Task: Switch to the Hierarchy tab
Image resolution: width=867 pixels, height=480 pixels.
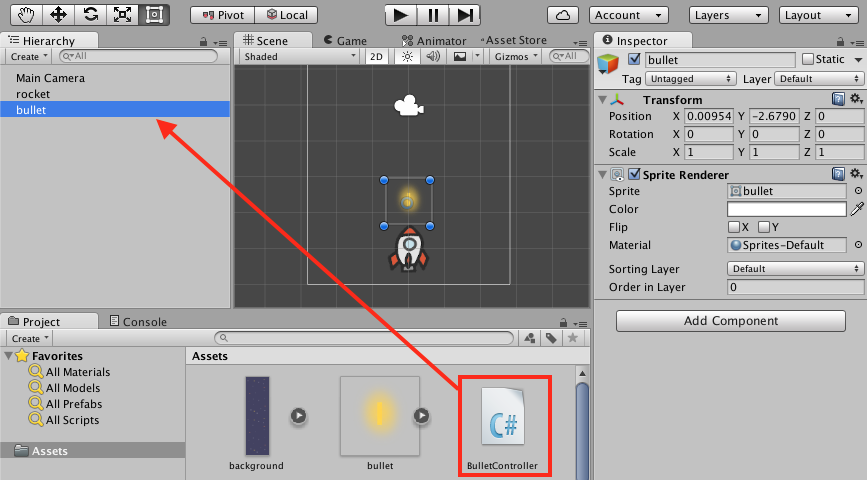Action: pos(49,41)
